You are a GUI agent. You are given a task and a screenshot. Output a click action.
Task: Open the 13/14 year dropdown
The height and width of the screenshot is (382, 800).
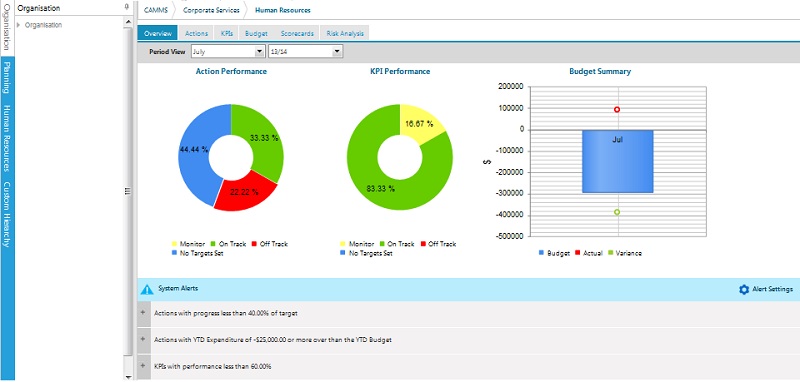337,52
